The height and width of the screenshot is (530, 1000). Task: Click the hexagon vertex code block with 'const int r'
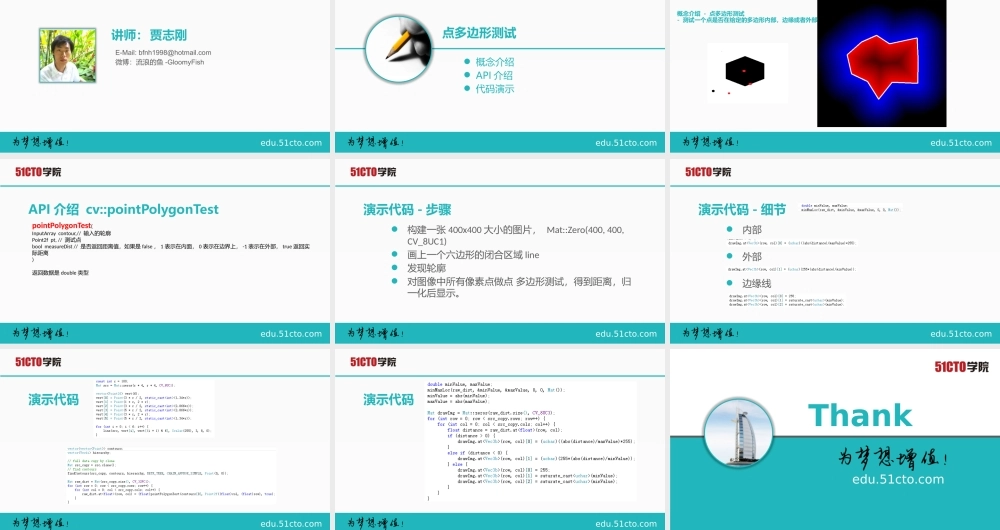(154, 408)
